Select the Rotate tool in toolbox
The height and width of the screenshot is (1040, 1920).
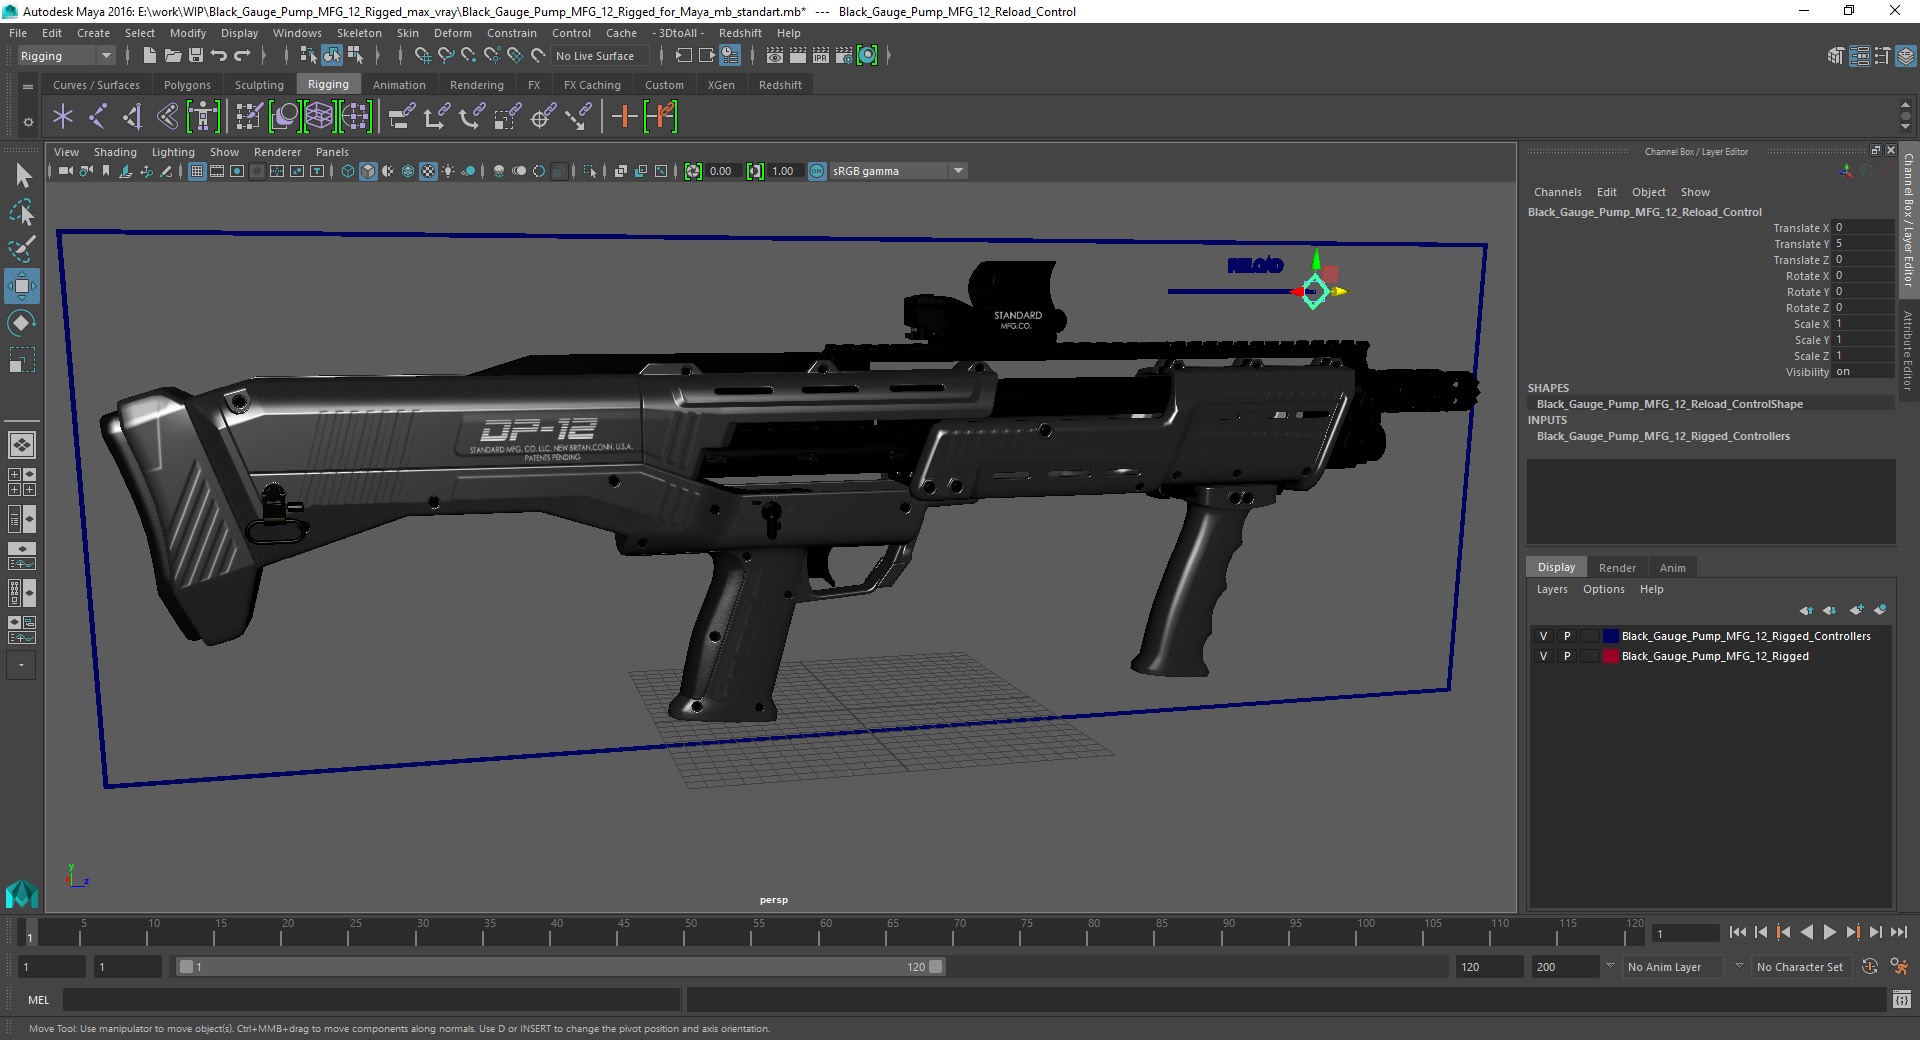click(22, 323)
